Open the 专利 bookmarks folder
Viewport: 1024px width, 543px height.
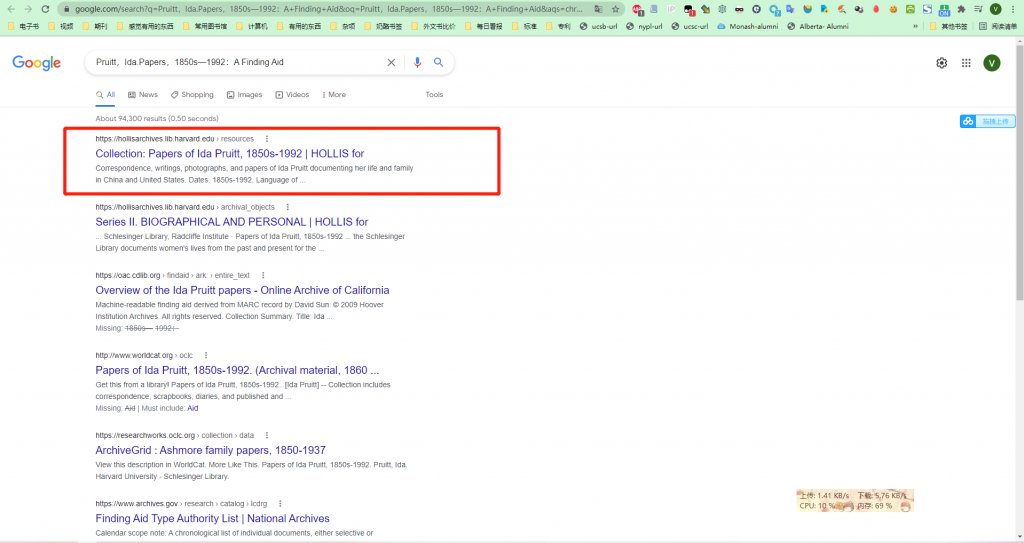coord(558,26)
